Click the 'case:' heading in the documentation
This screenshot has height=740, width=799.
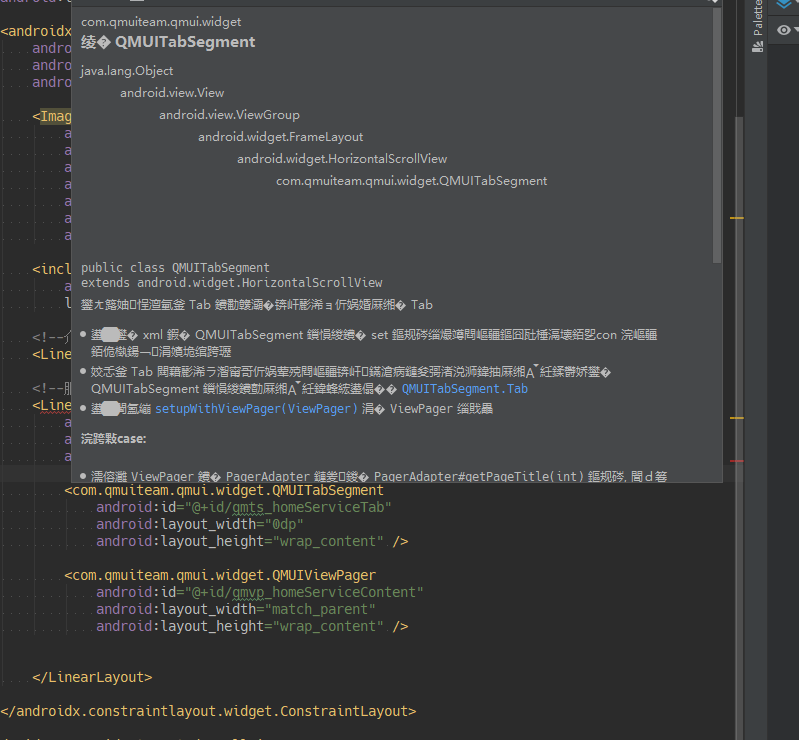click(x=131, y=439)
